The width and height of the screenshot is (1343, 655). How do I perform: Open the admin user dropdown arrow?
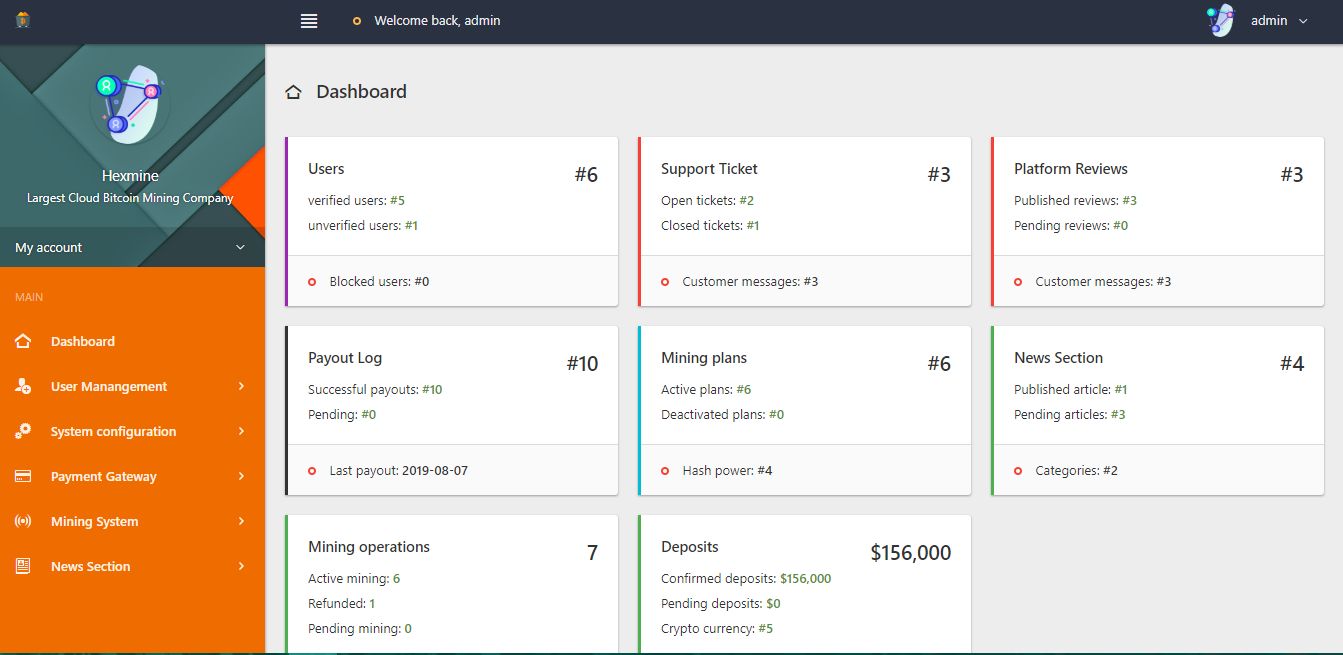coord(1303,21)
